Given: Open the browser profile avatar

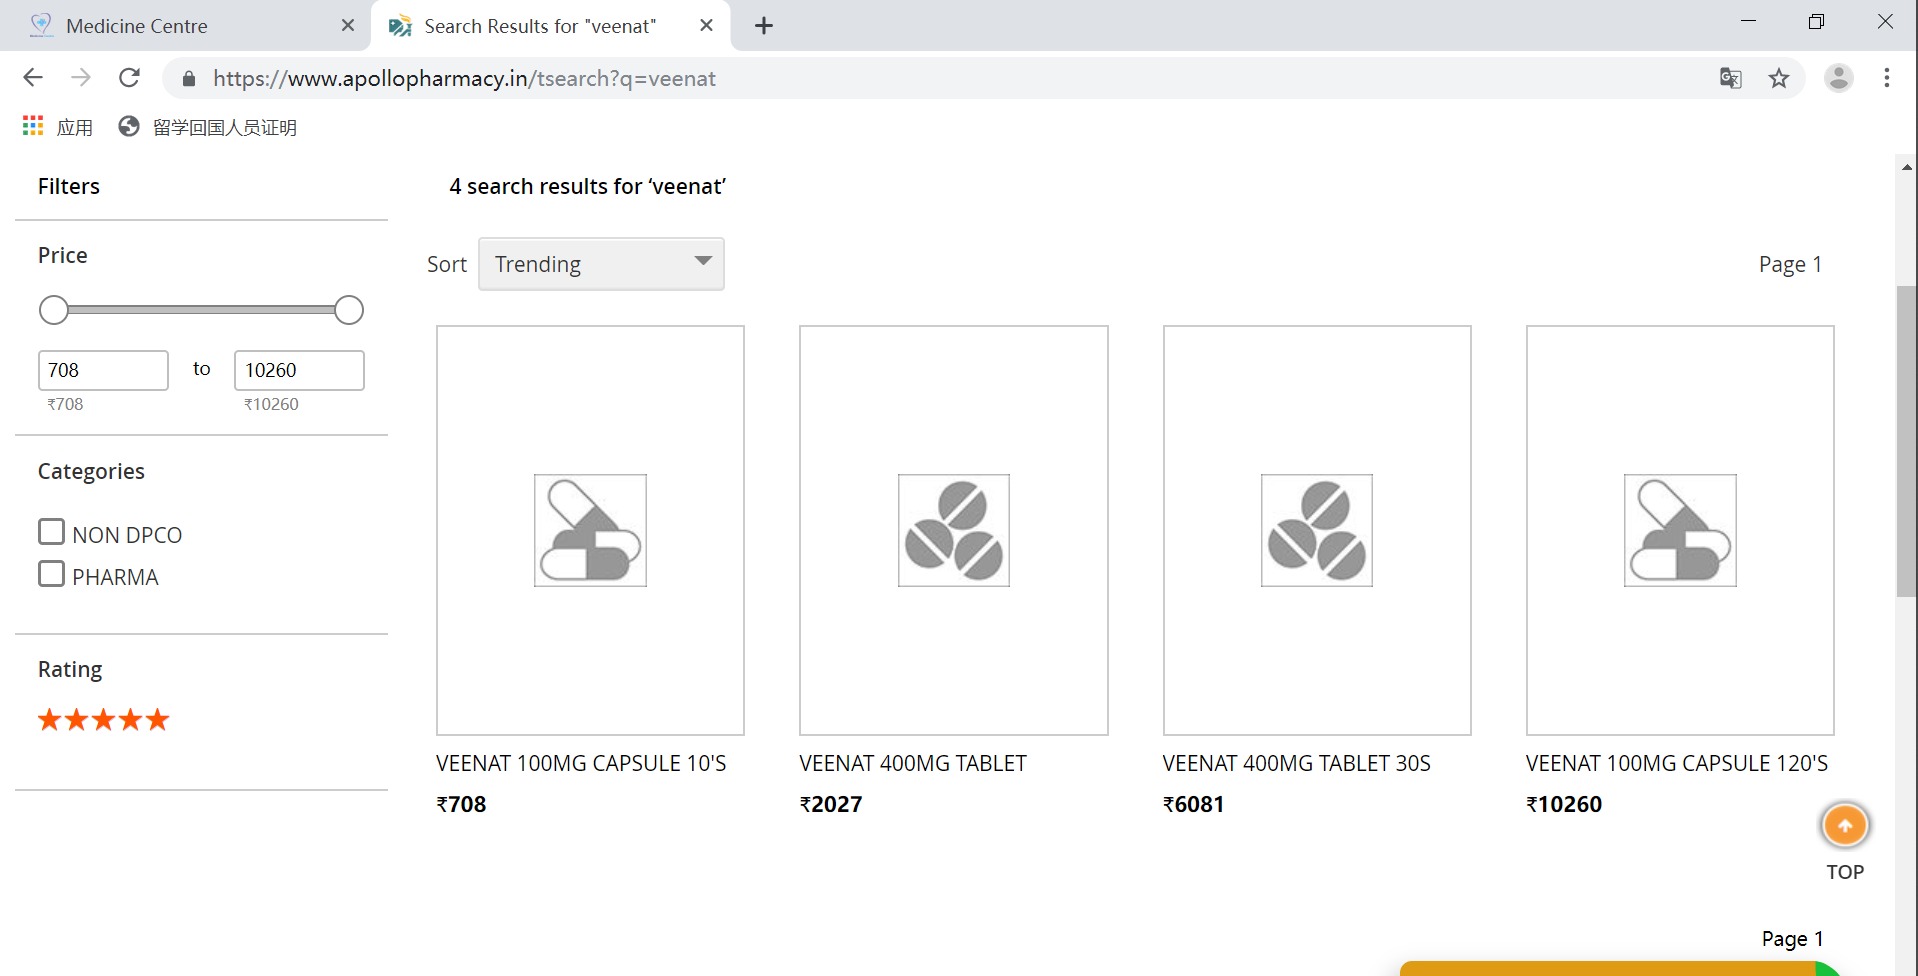Looking at the screenshot, I should click(x=1839, y=78).
